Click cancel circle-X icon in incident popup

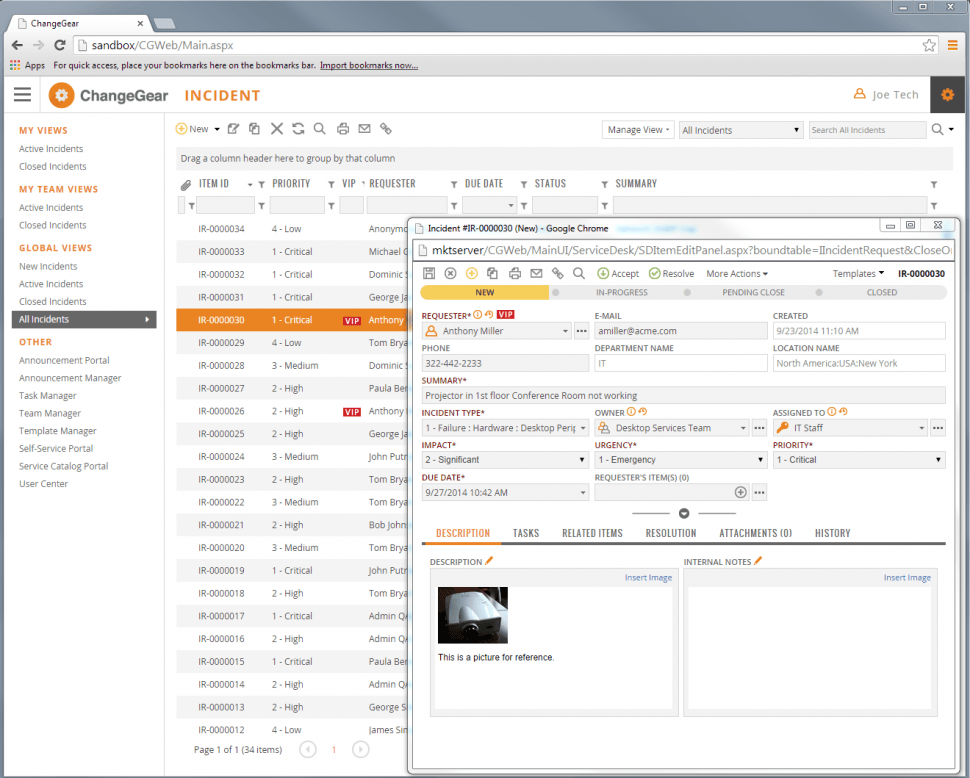pos(450,273)
